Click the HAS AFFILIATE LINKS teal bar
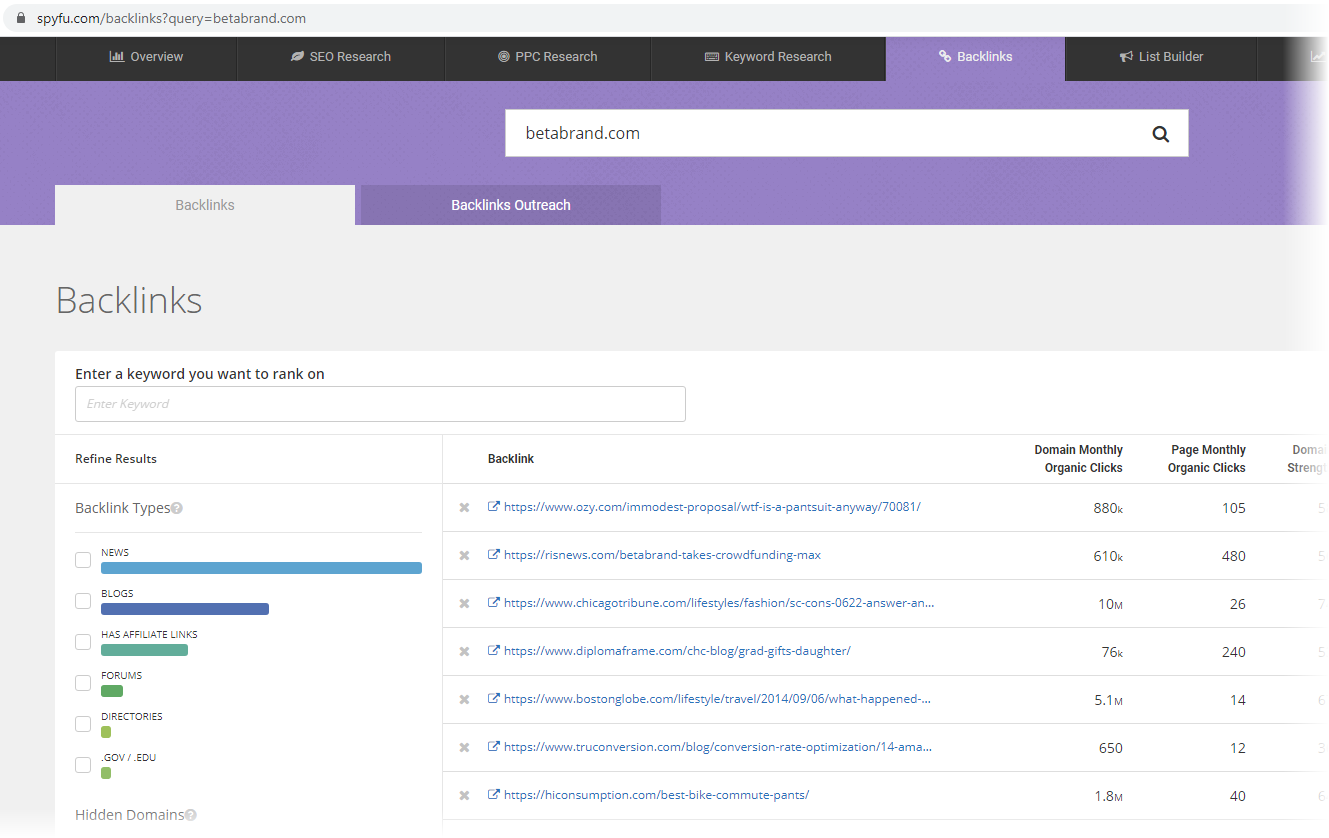Viewport: 1329px width, 838px height. coord(144,650)
